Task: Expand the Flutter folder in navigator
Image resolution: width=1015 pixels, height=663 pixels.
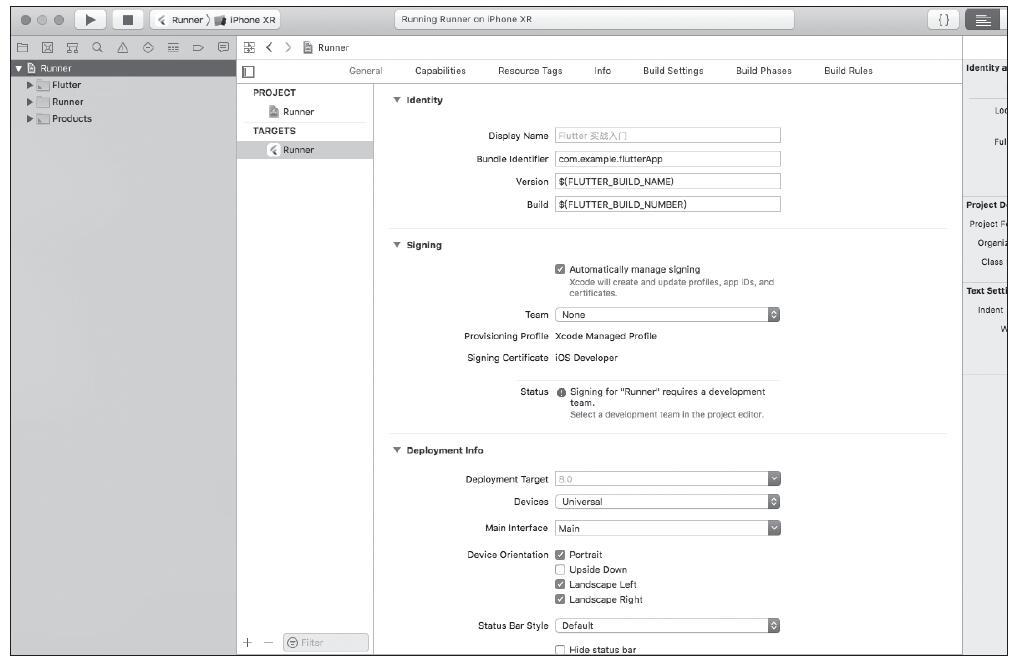Action: click(x=29, y=85)
